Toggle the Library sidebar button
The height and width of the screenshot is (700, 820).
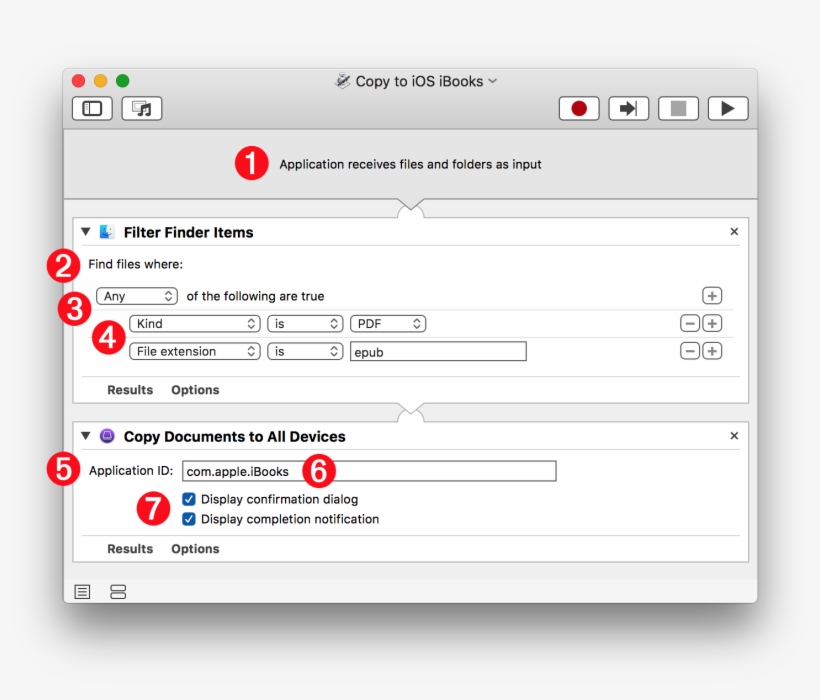(92, 109)
